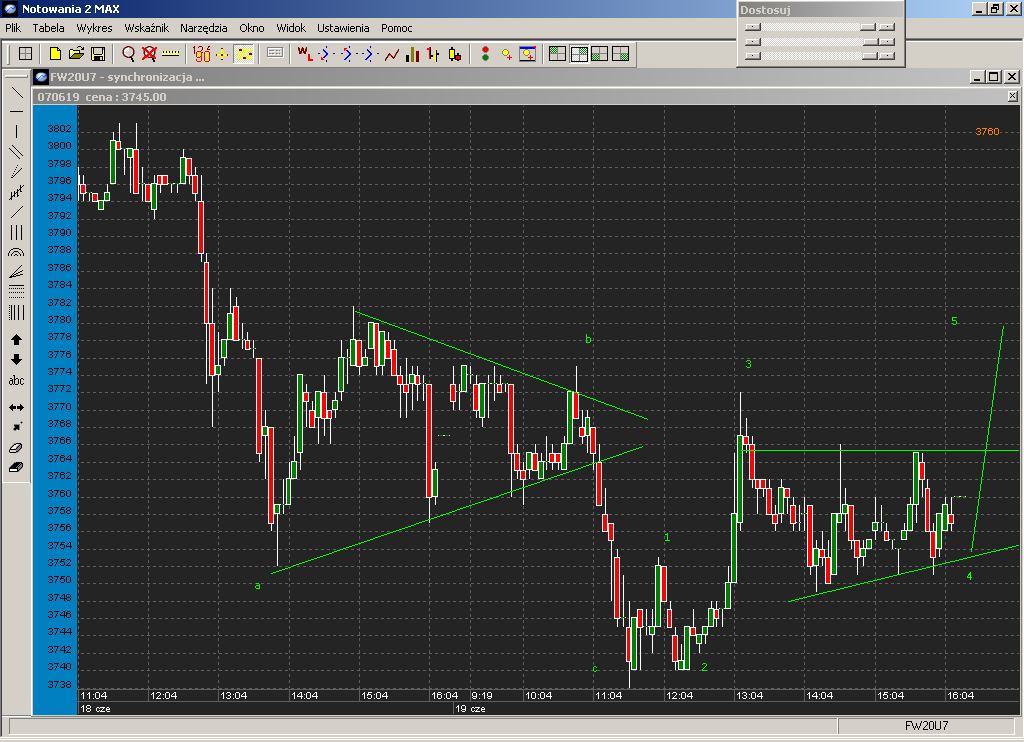Select third window layout icon
Screen dimensions: 1024x742
click(x=600, y=54)
